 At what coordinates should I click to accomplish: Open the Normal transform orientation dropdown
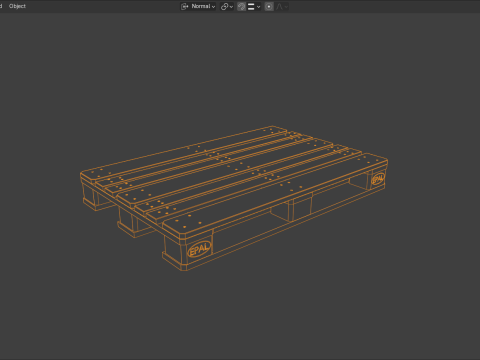tap(198, 6)
